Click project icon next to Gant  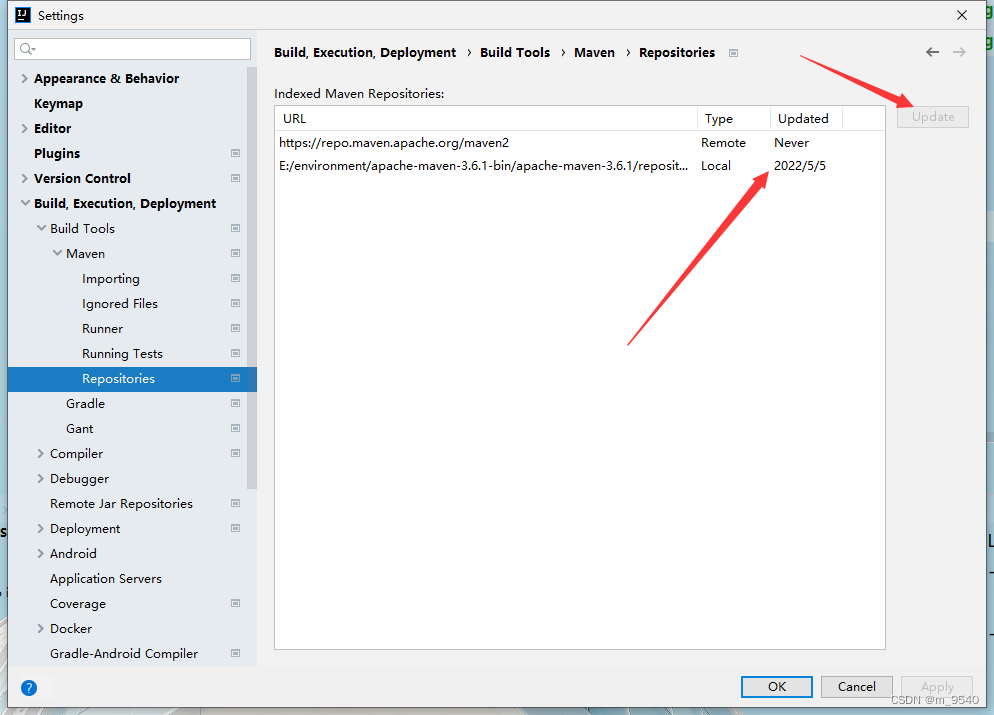pos(235,428)
